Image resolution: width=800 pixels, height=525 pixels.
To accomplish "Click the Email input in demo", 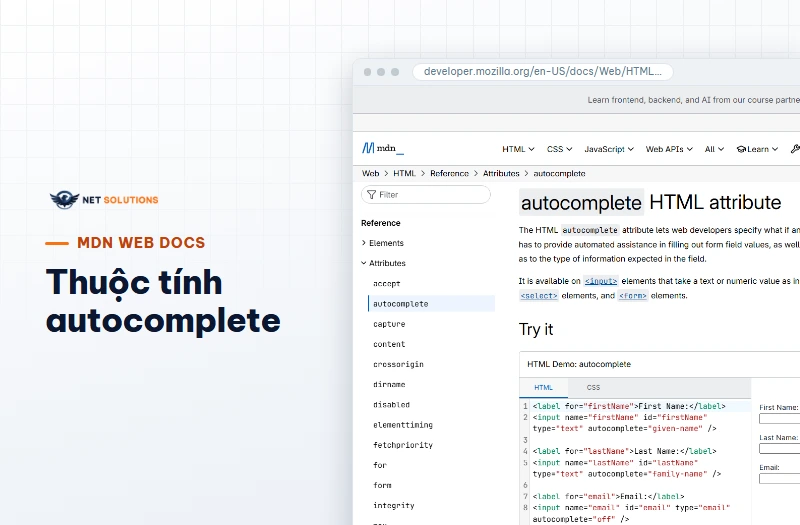I will click(x=779, y=479).
